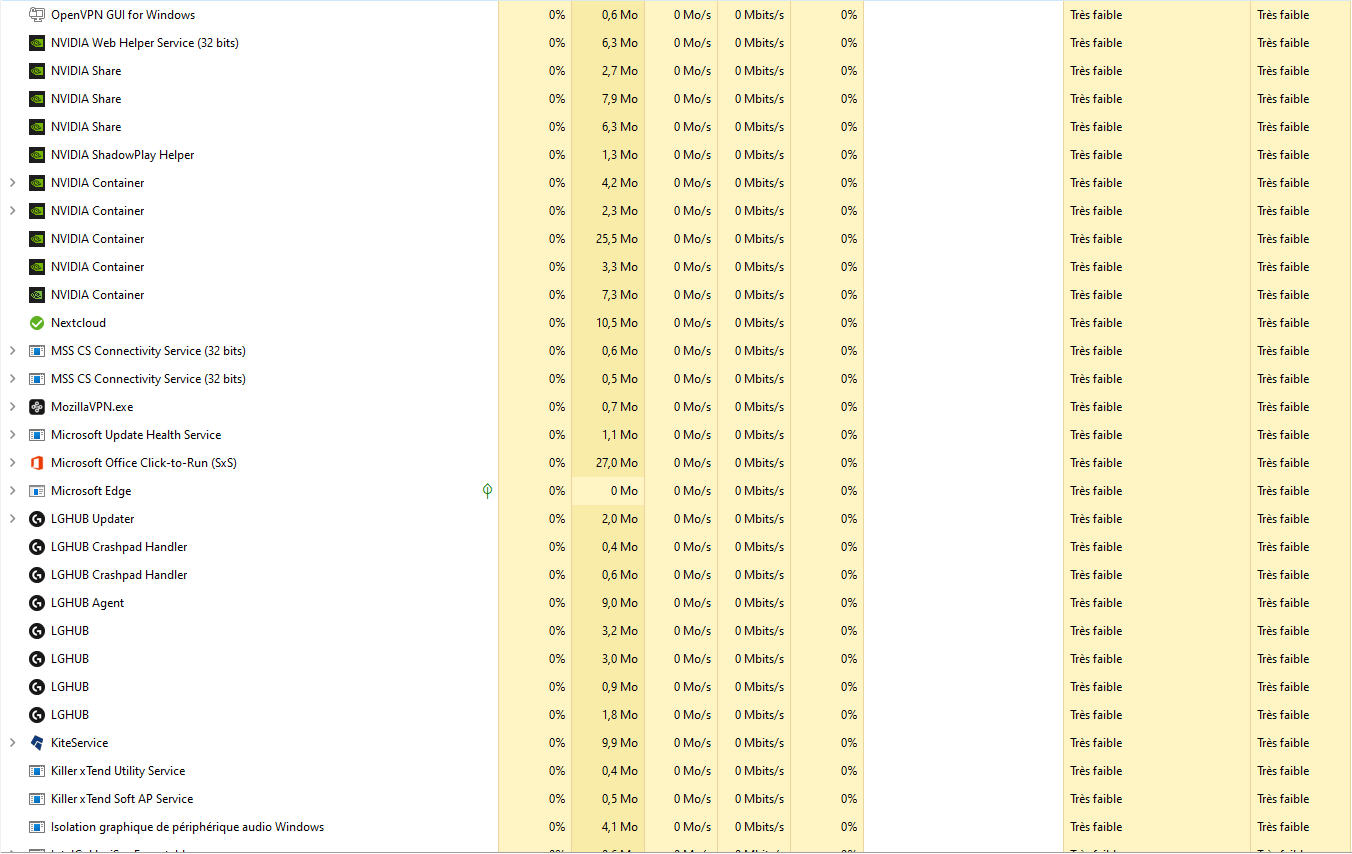The height and width of the screenshot is (854, 1352).
Task: Click the '4,1 Mo' memory cell
Action: [x=608, y=827]
